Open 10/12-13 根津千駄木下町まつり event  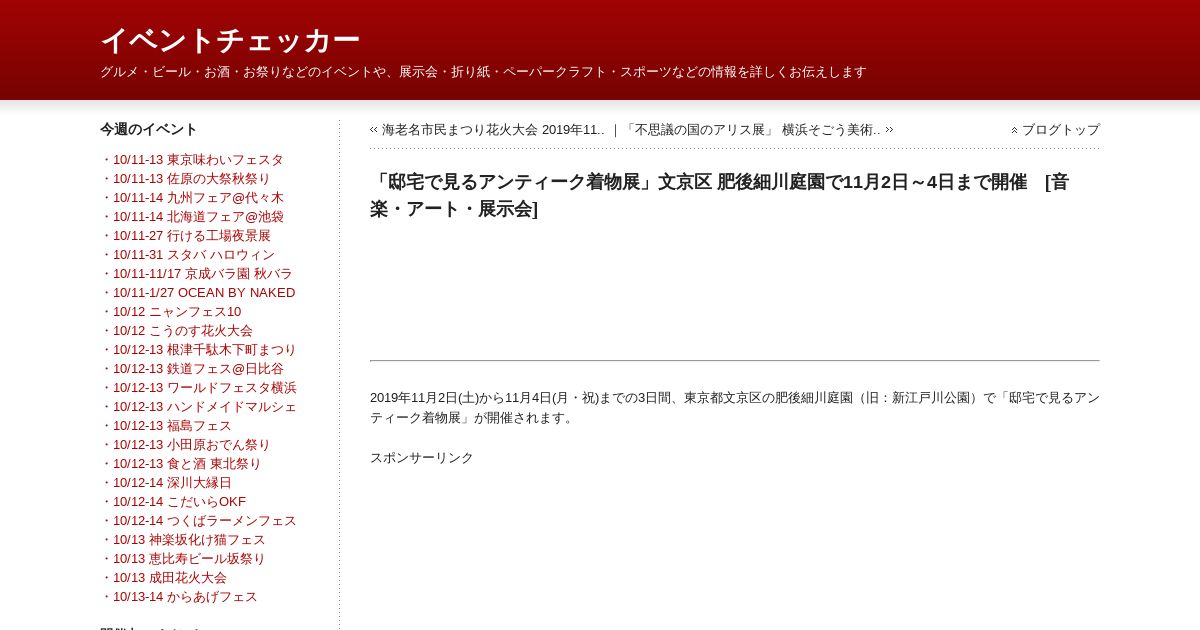click(205, 350)
